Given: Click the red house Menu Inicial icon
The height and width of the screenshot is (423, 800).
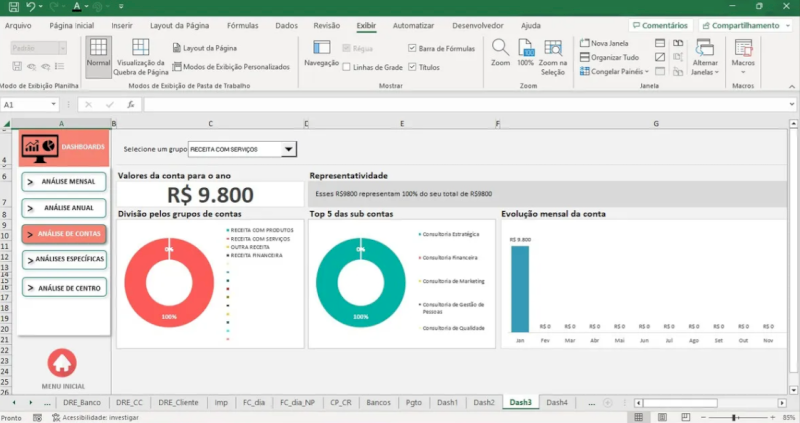Looking at the screenshot, I should (x=62, y=362).
